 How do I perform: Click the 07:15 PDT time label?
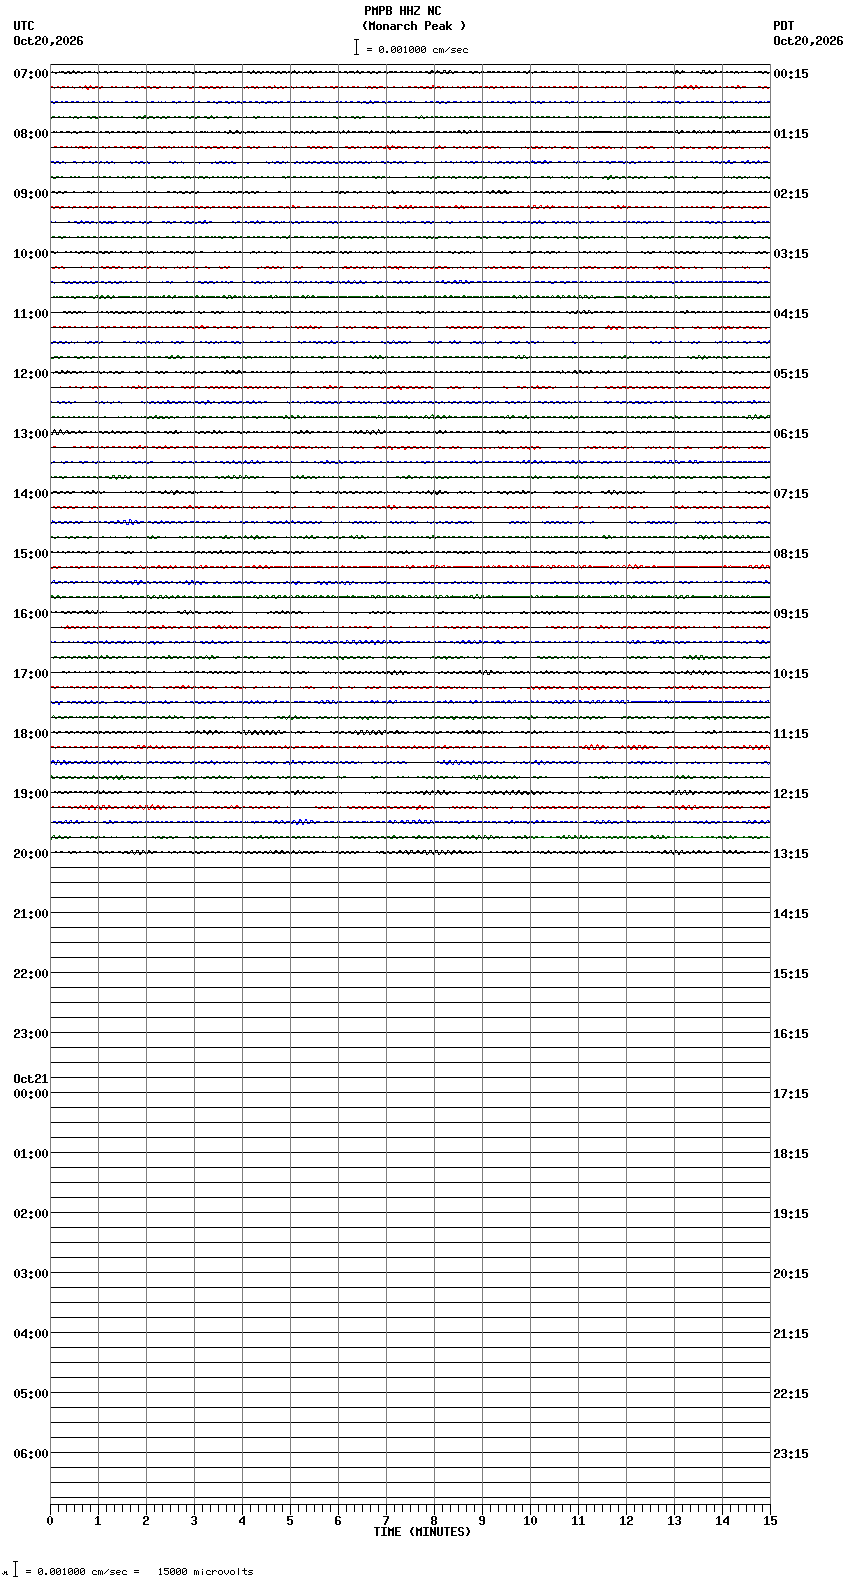tap(791, 494)
